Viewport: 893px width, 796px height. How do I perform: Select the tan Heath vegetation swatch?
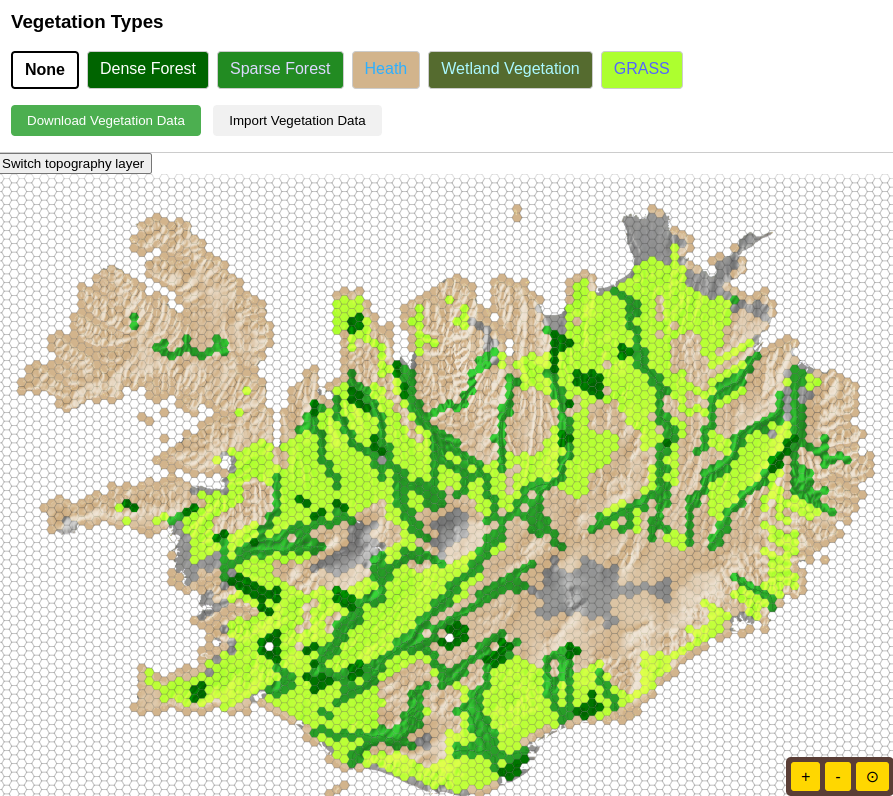pyautogui.click(x=386, y=70)
